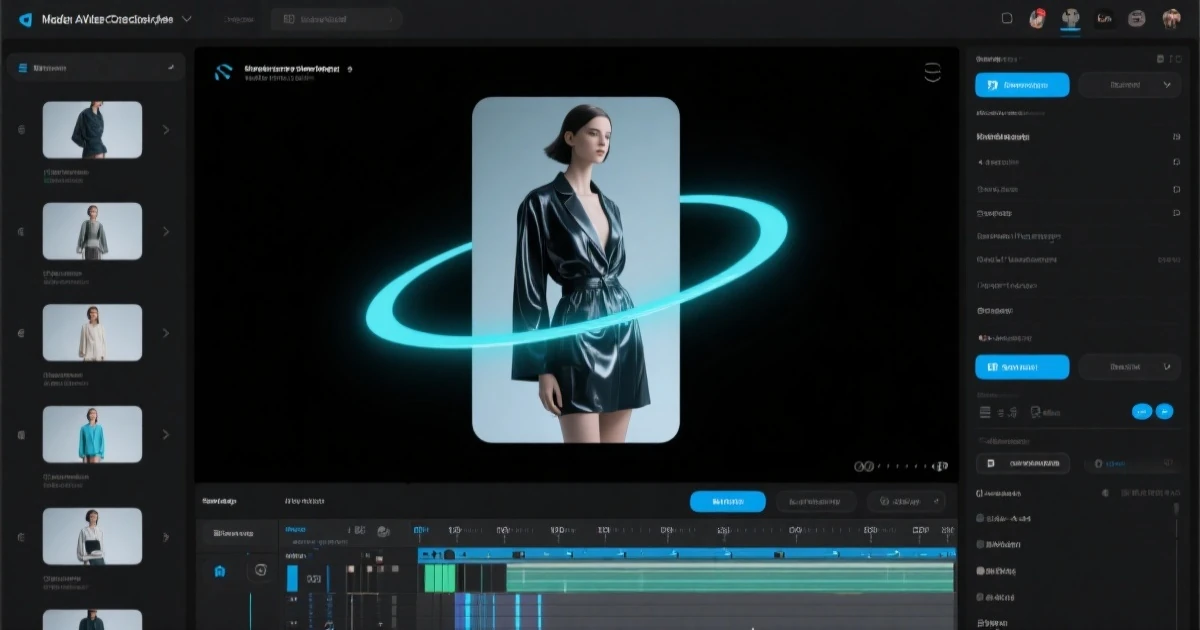The height and width of the screenshot is (630, 1200).
Task: Toggle the second checkbox in the bottom-right list
Action: [x=979, y=545]
